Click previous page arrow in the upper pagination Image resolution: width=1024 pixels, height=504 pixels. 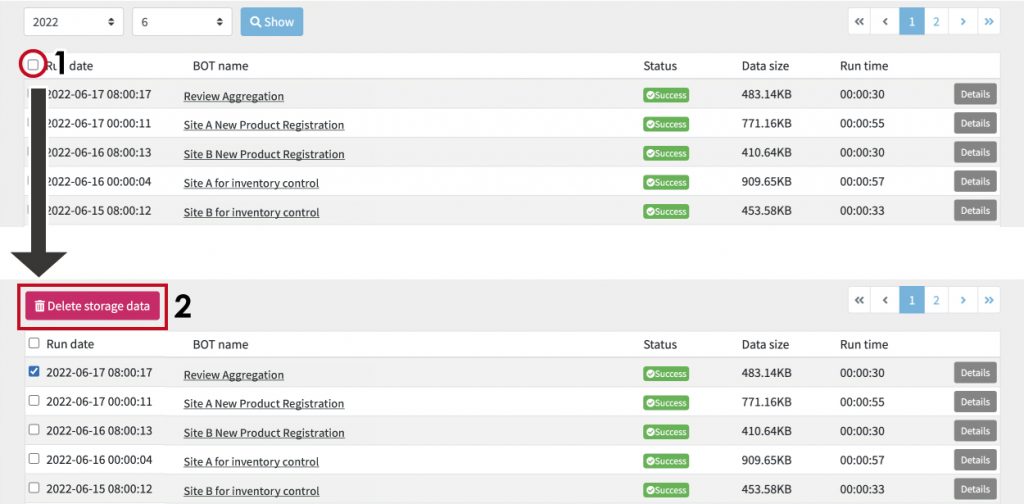click(885, 21)
